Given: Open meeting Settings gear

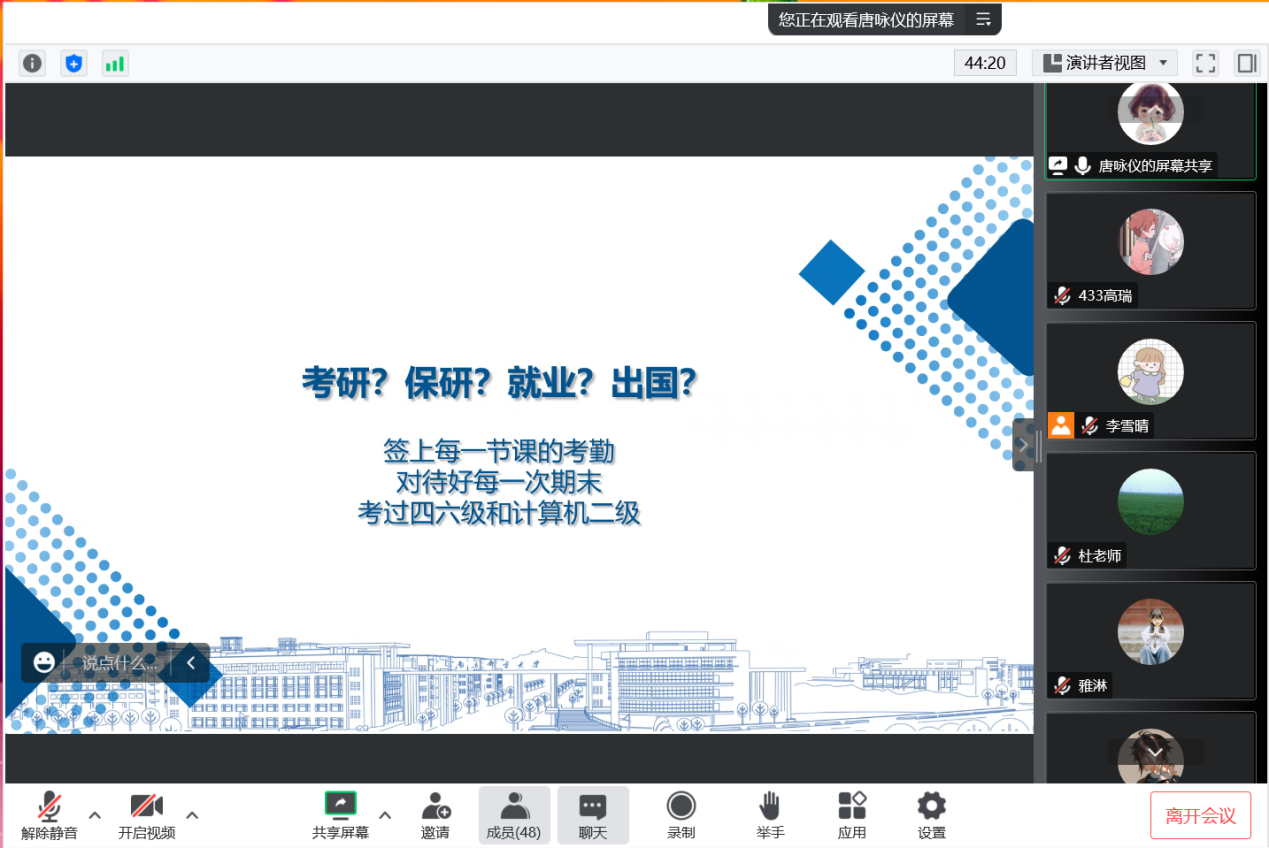Looking at the screenshot, I should coord(931,814).
